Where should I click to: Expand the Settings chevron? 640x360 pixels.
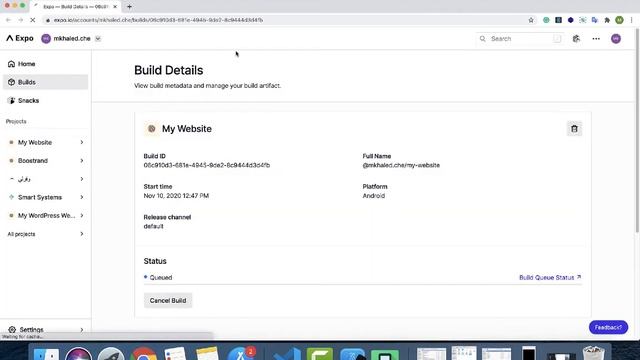pyautogui.click(x=82, y=329)
